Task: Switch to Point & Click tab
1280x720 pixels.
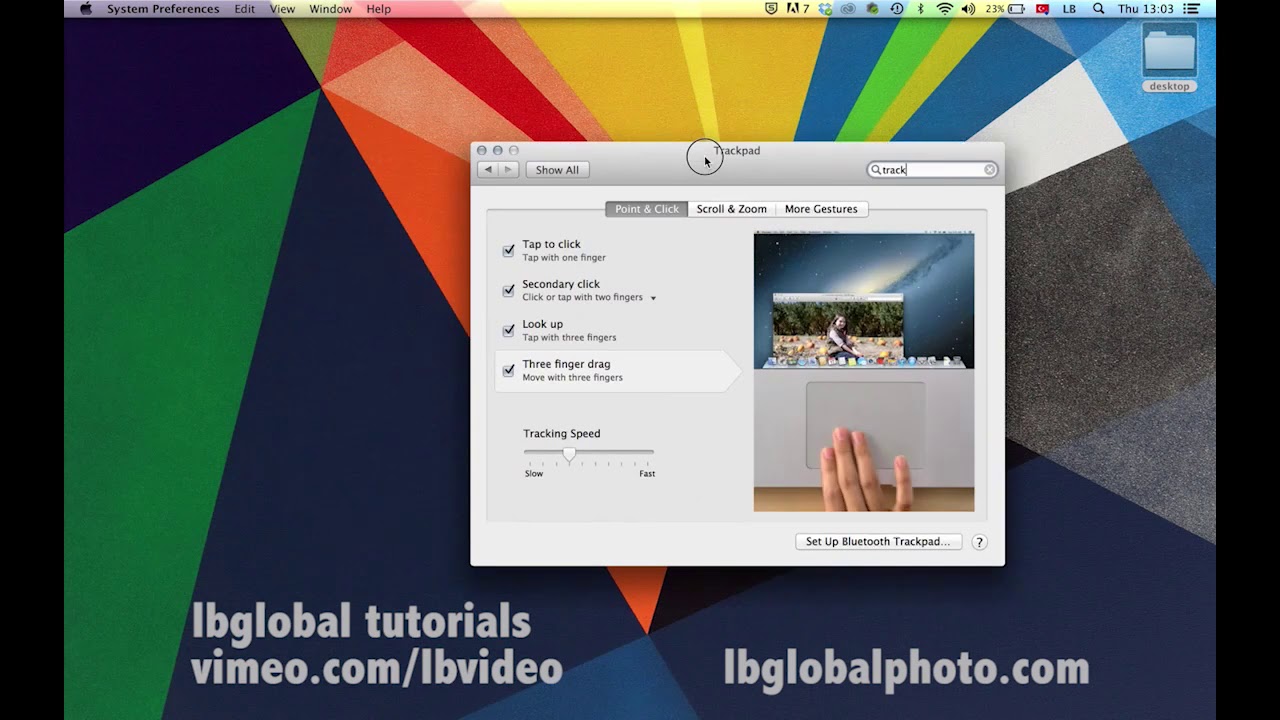Action: tap(646, 209)
